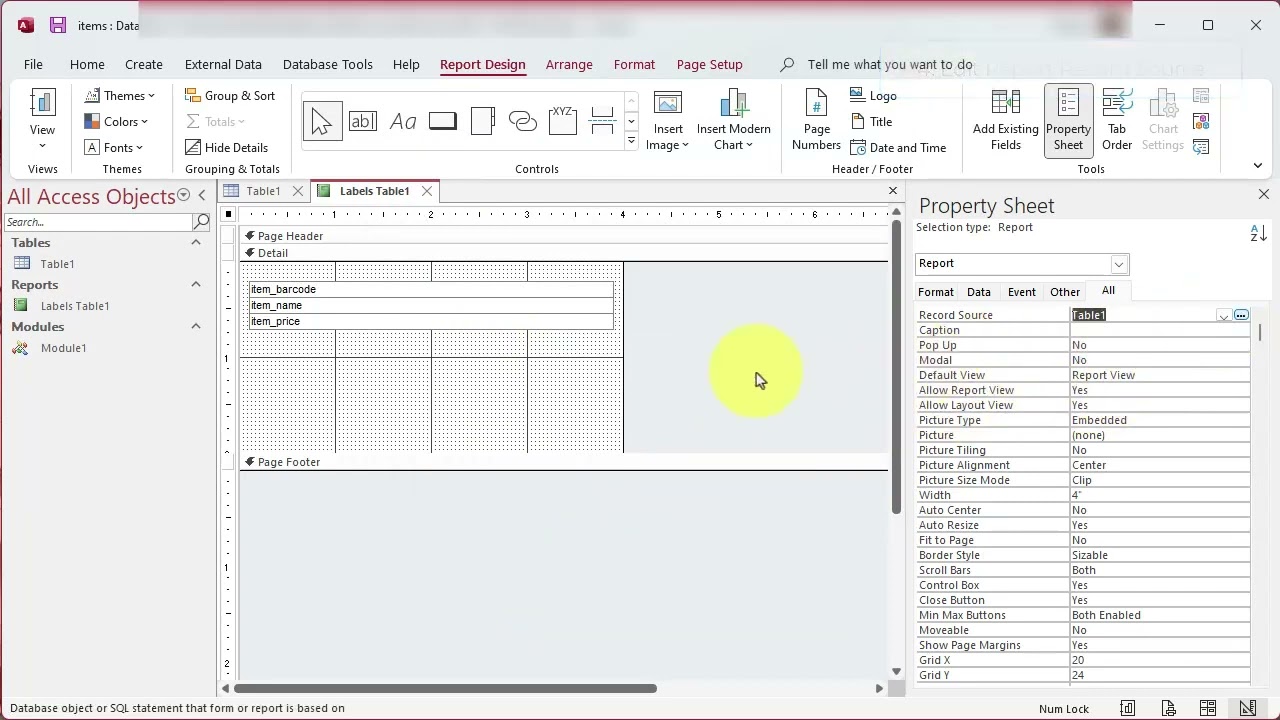This screenshot has height=720, width=1280.
Task: Switch to the Arrange ribbon tab
Action: coord(569,64)
